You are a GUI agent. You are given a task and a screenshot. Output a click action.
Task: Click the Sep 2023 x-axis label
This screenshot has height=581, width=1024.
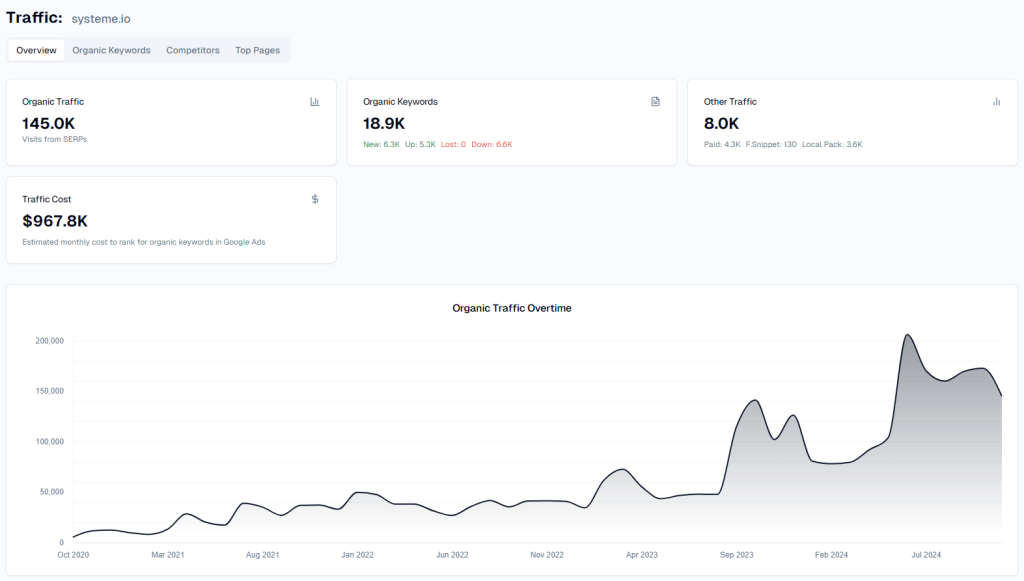[737, 555]
